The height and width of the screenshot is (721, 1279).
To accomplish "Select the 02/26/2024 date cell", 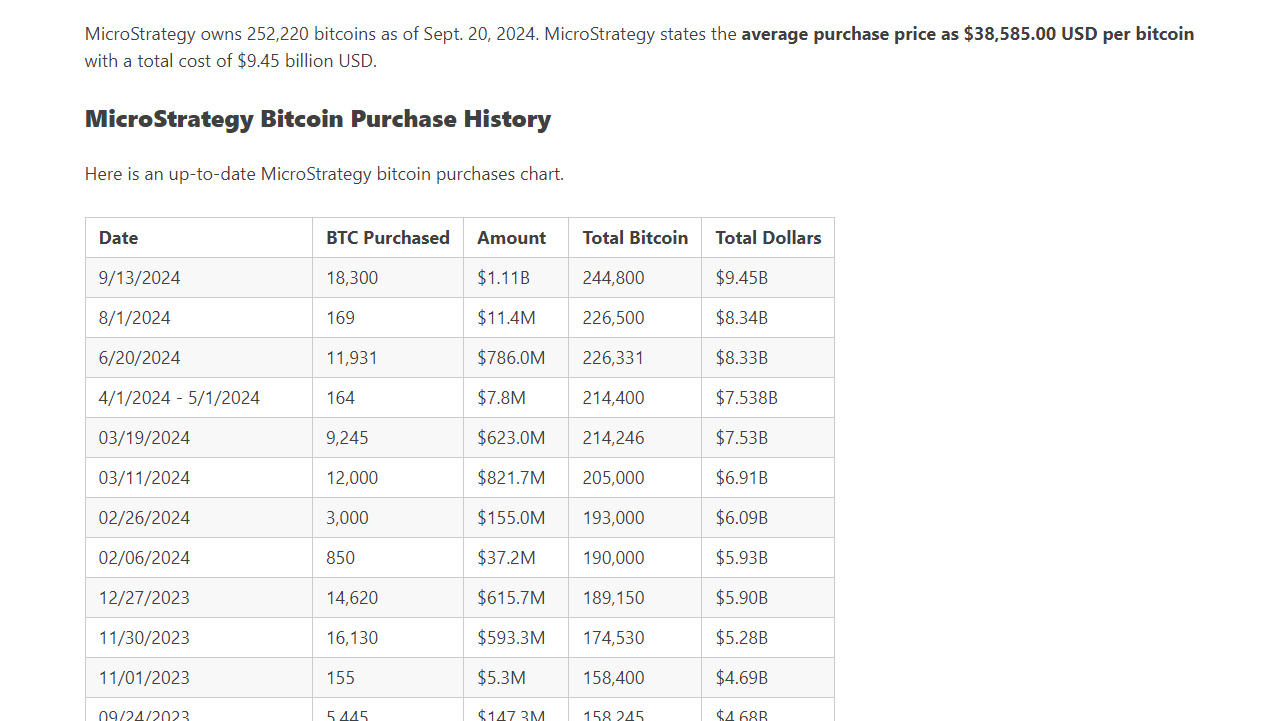I will pos(199,518).
